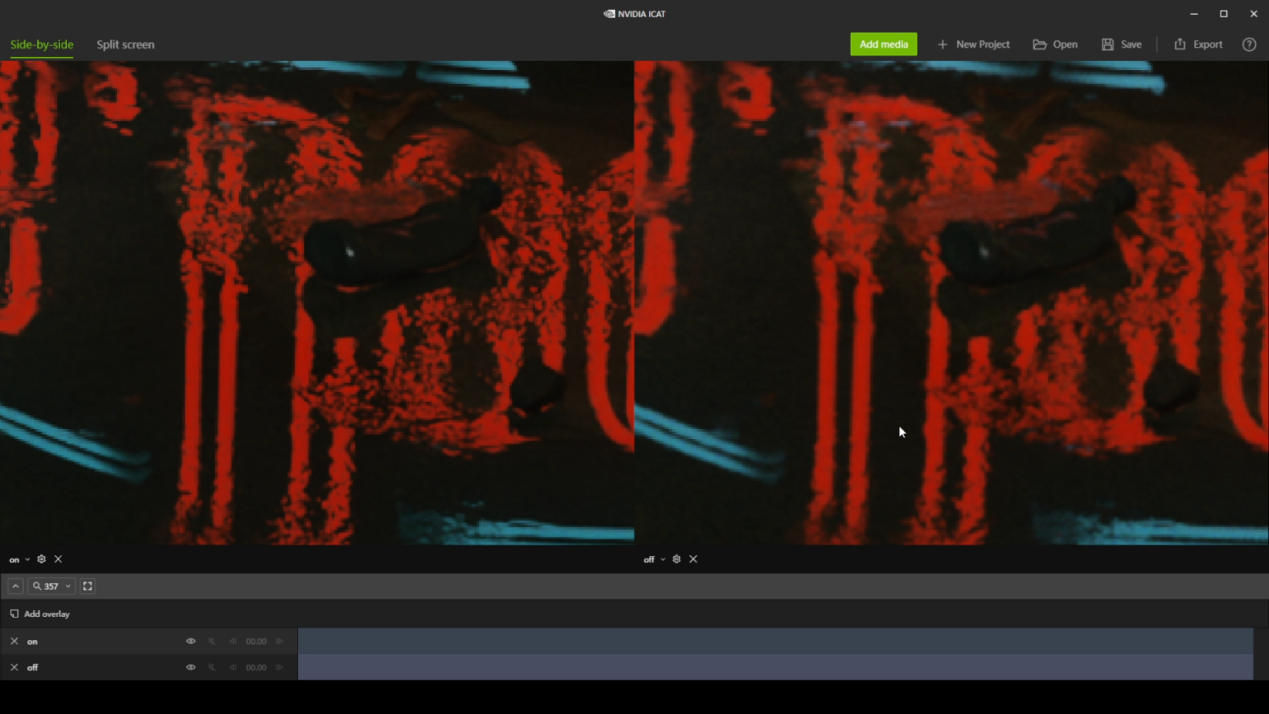Click the fit-to-screen icon beside zoom
This screenshot has width=1269, height=714.
point(88,586)
